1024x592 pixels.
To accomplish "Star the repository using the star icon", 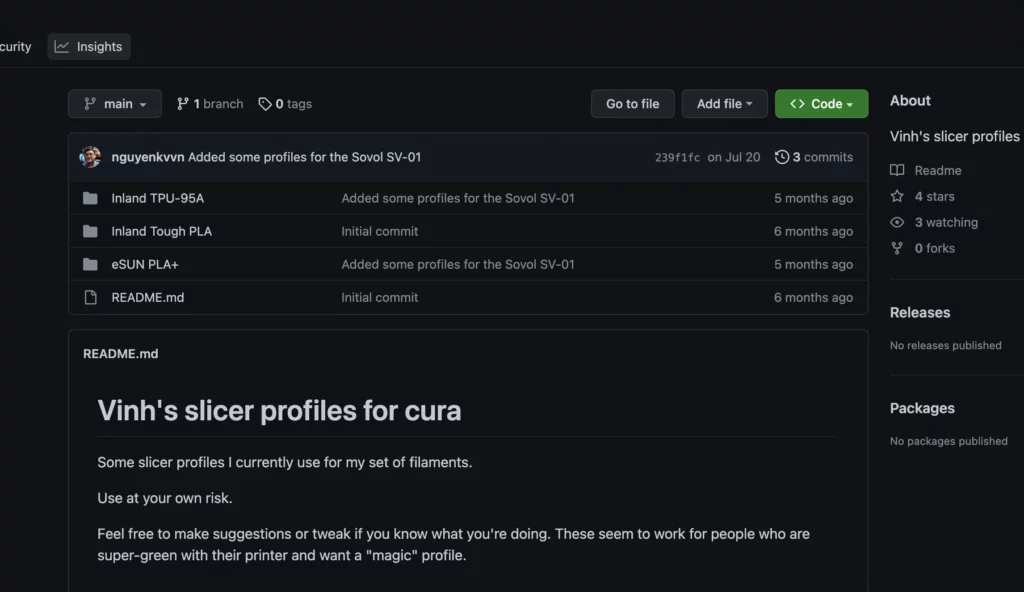I will click(898, 196).
